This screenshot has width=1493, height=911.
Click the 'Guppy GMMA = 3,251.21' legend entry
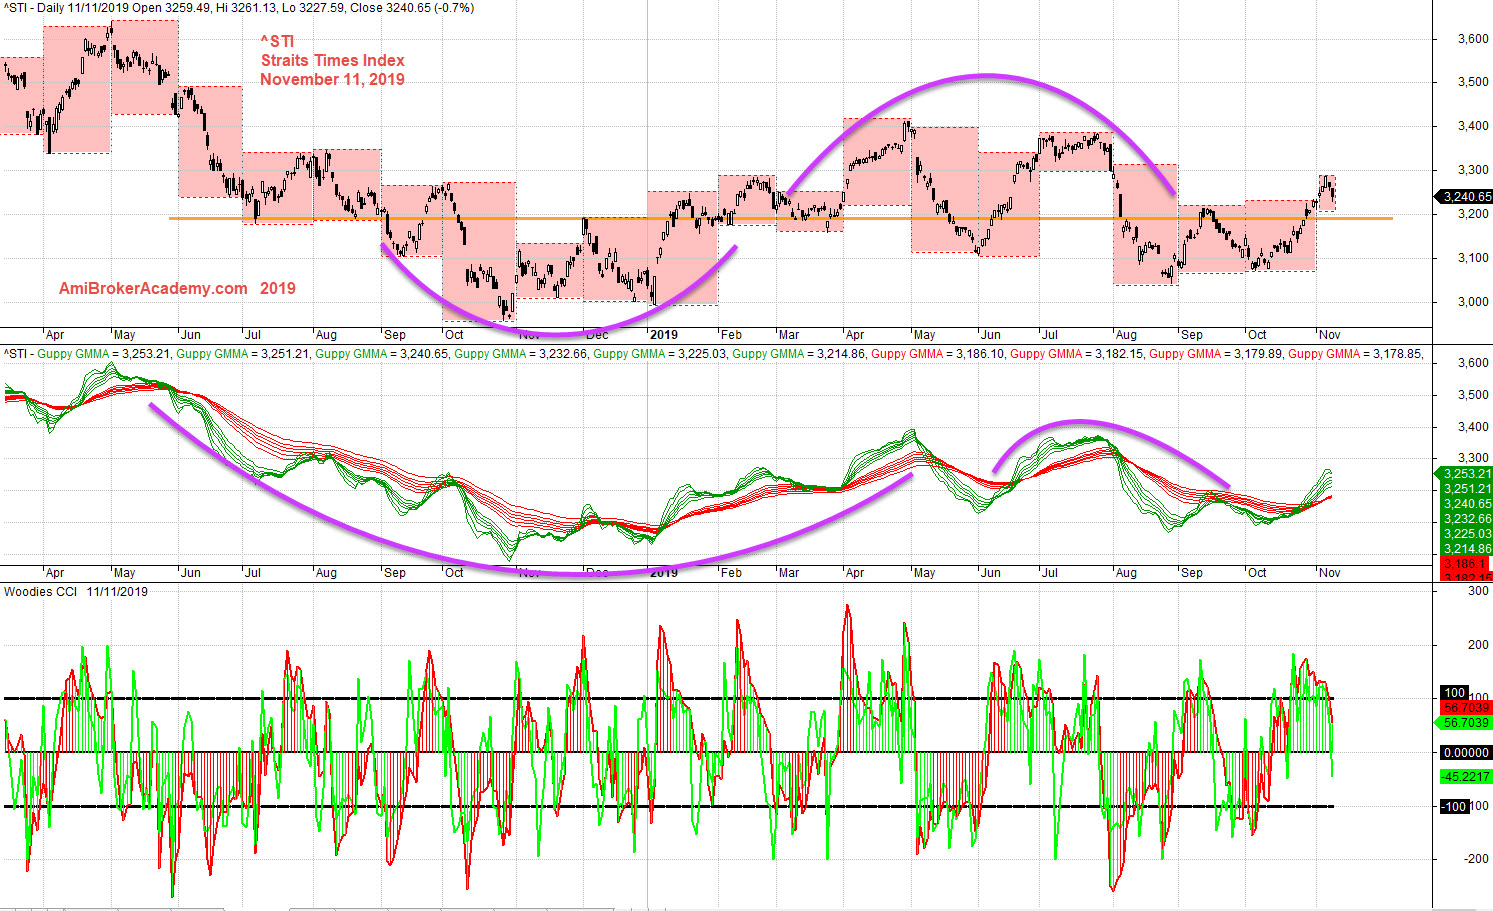(243, 354)
